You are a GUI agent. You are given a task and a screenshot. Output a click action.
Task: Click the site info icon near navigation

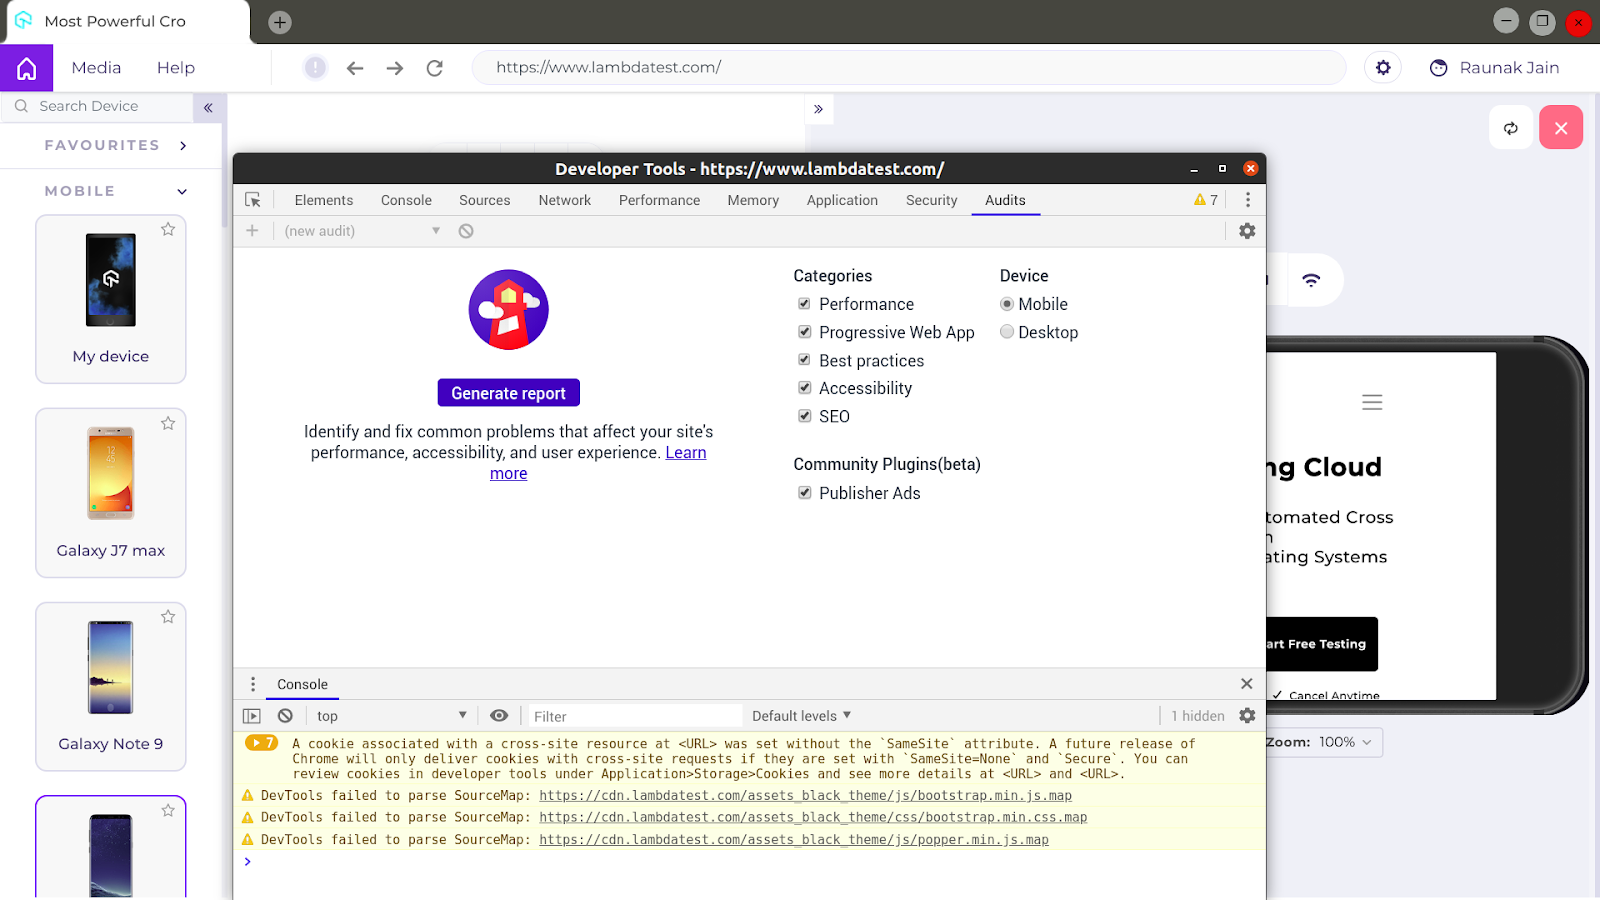pos(315,67)
